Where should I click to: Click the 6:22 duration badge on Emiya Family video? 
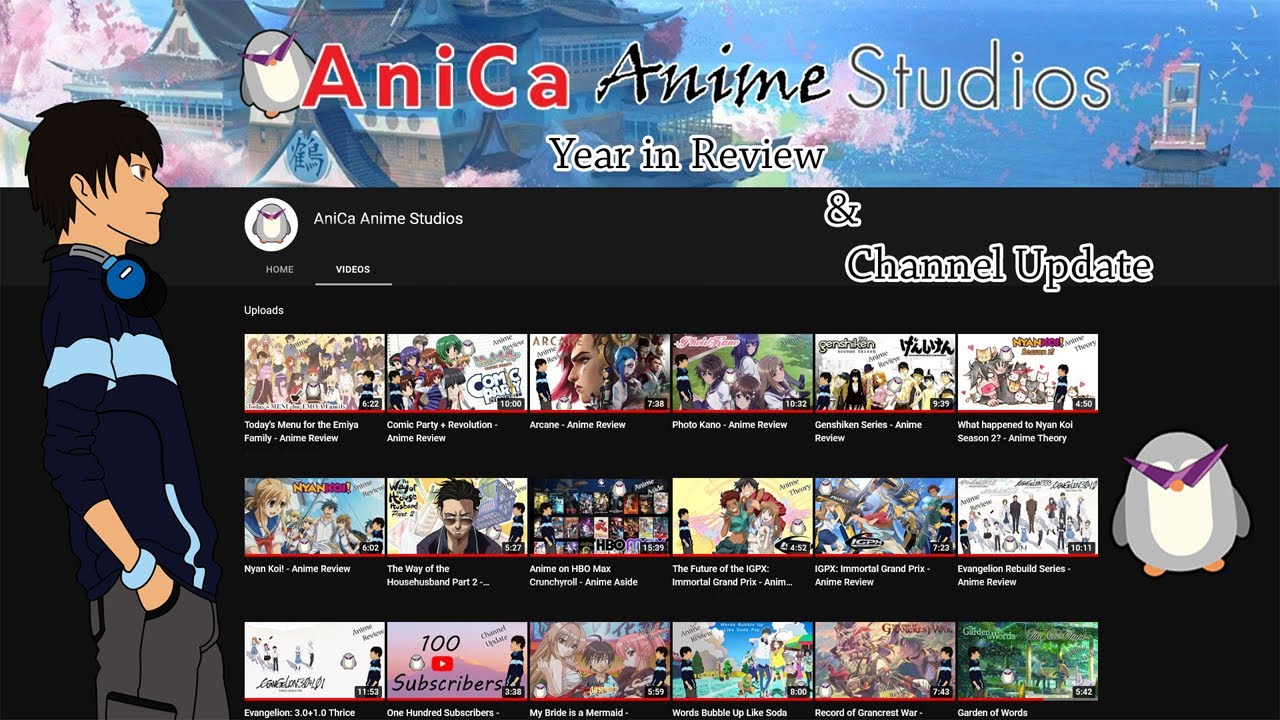click(x=370, y=404)
